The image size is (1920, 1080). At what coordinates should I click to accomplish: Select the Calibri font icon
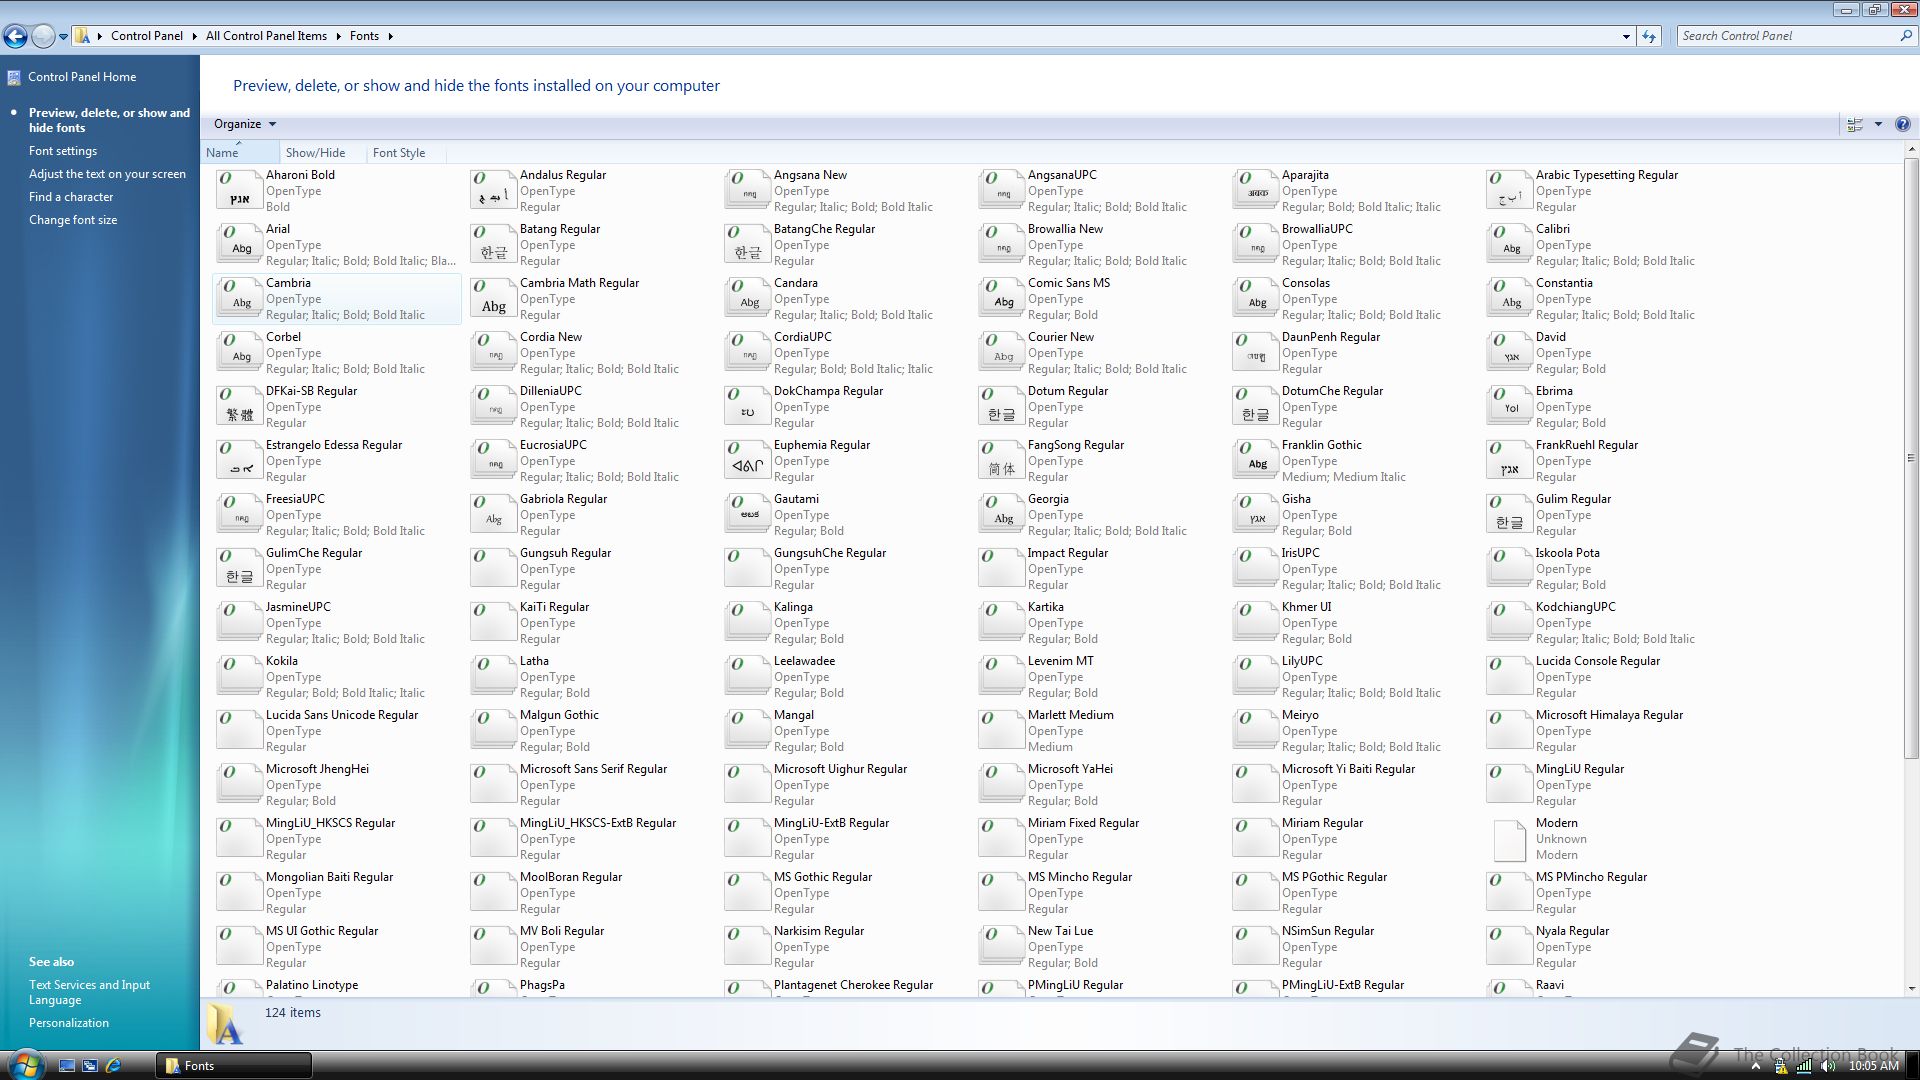pyautogui.click(x=1509, y=244)
